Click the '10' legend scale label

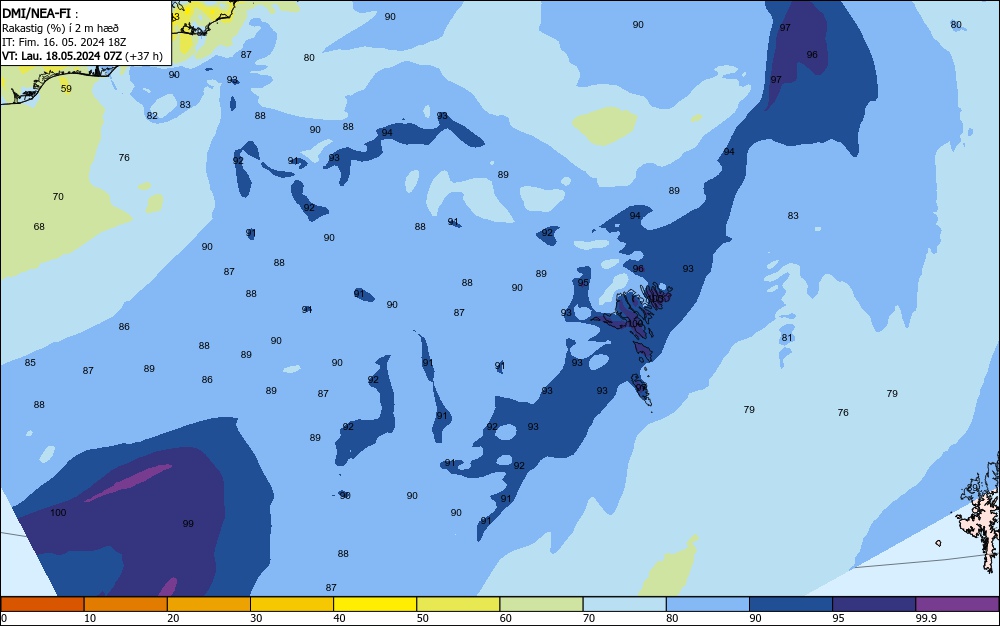tap(90, 618)
